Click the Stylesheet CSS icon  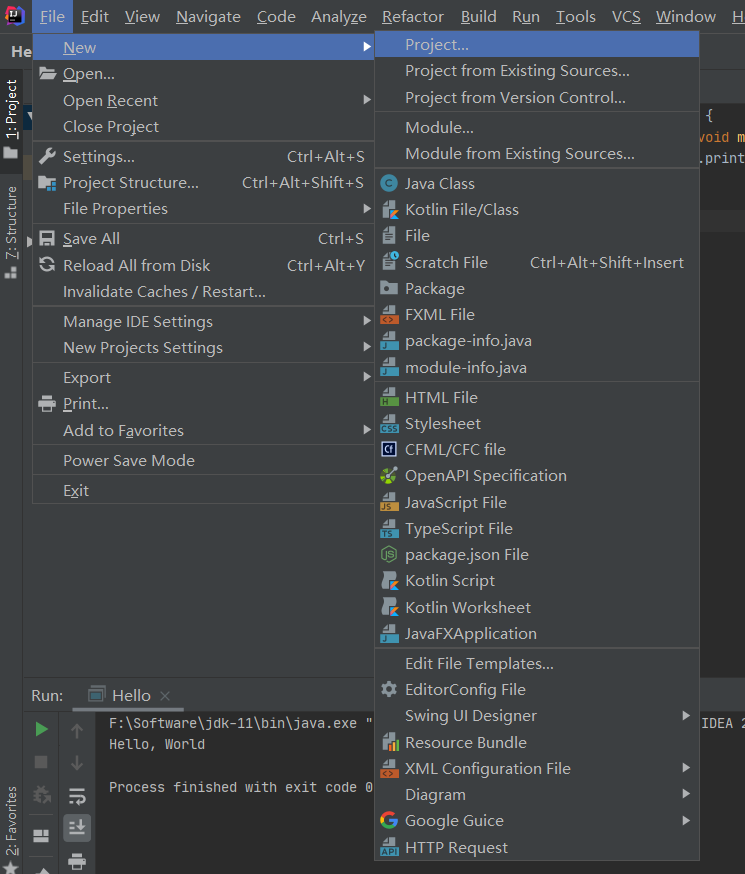389,424
